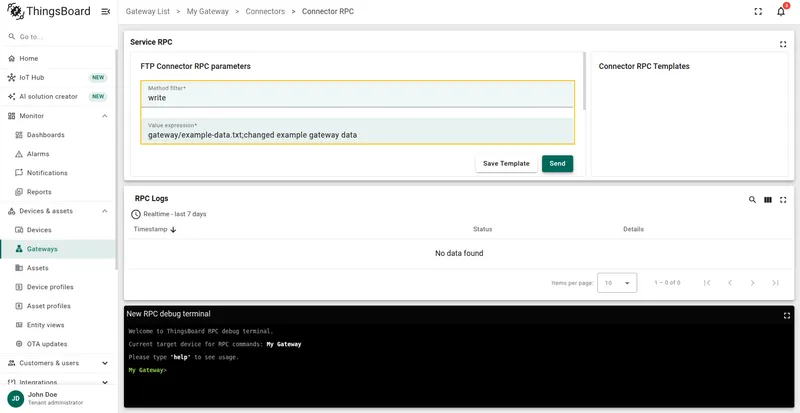The width and height of the screenshot is (800, 413).
Task: Click the Device profiles icon
Action: click(19, 287)
